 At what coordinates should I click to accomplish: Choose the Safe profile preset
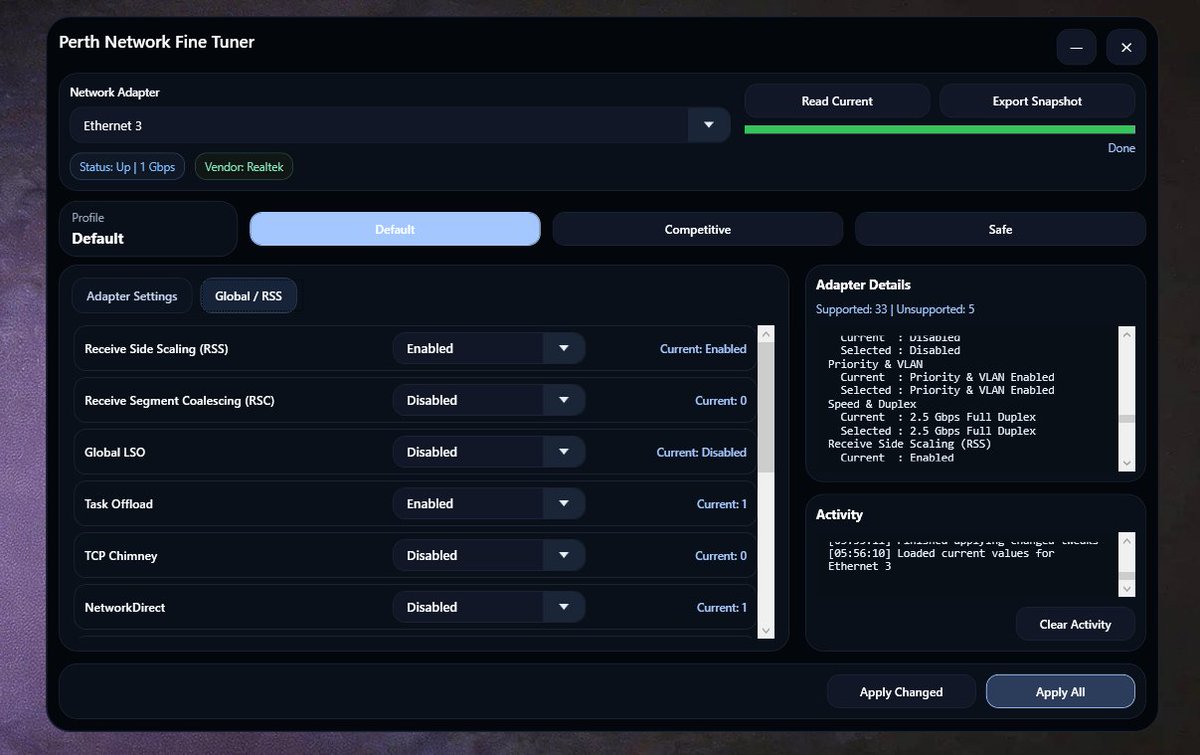coord(1000,229)
